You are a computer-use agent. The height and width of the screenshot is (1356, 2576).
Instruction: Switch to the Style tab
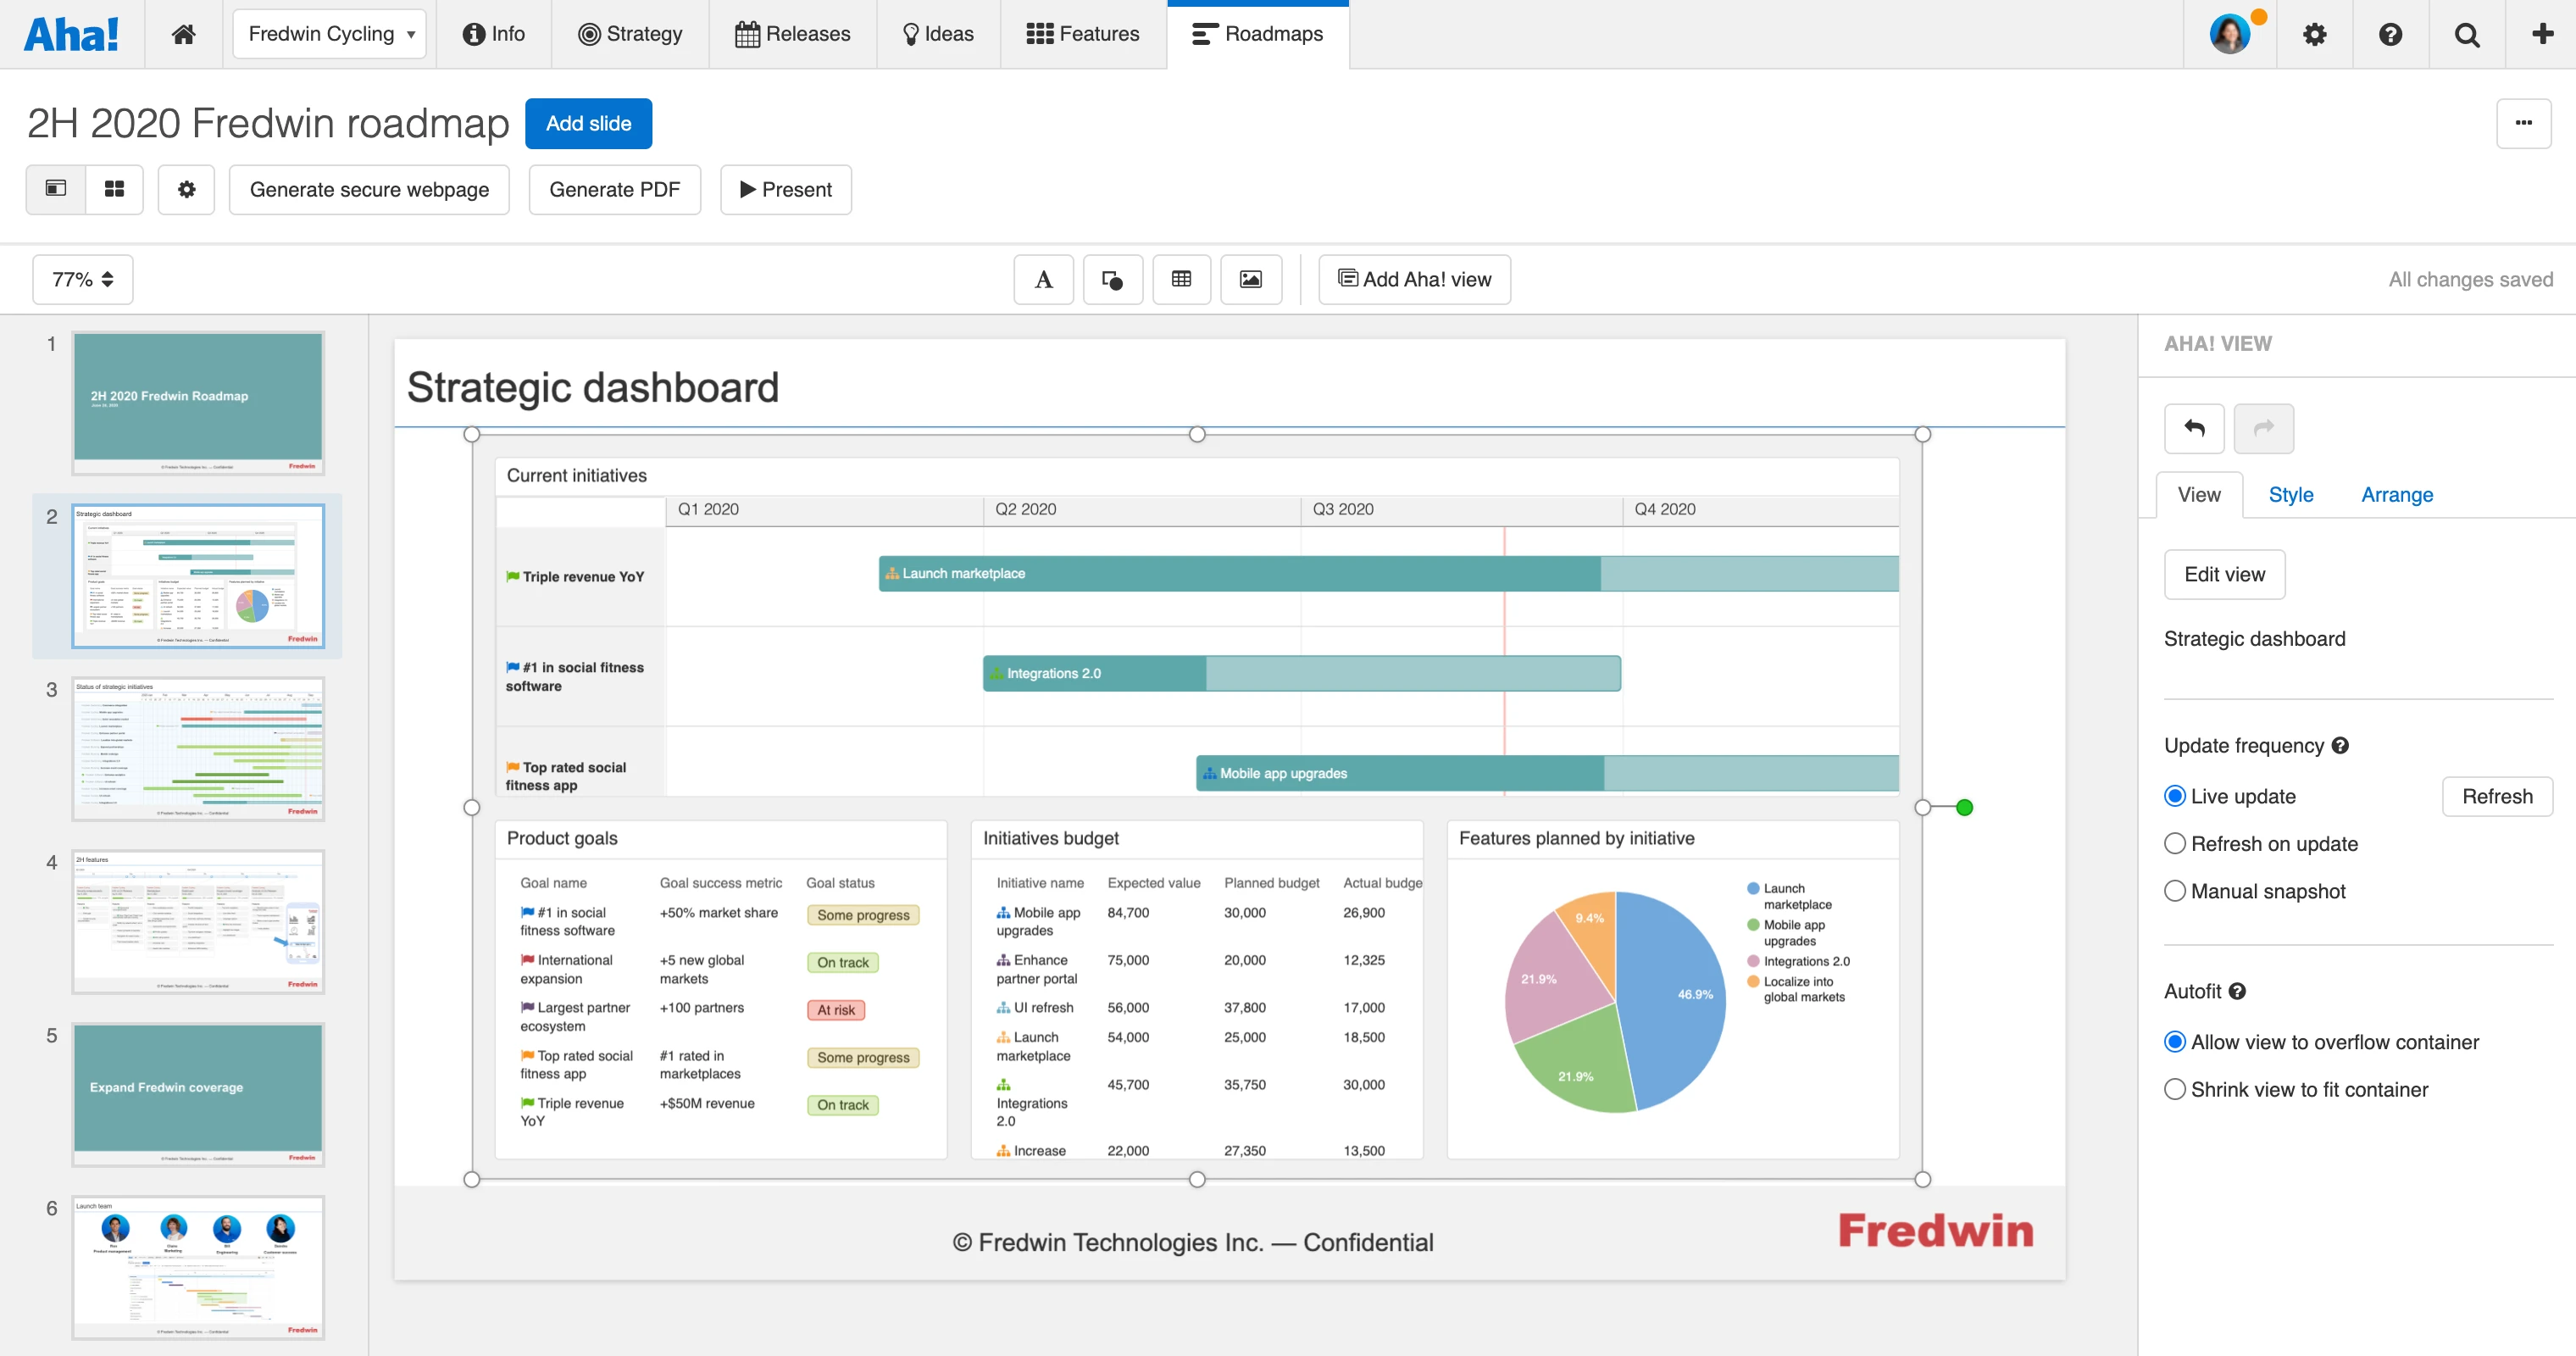[2290, 495]
